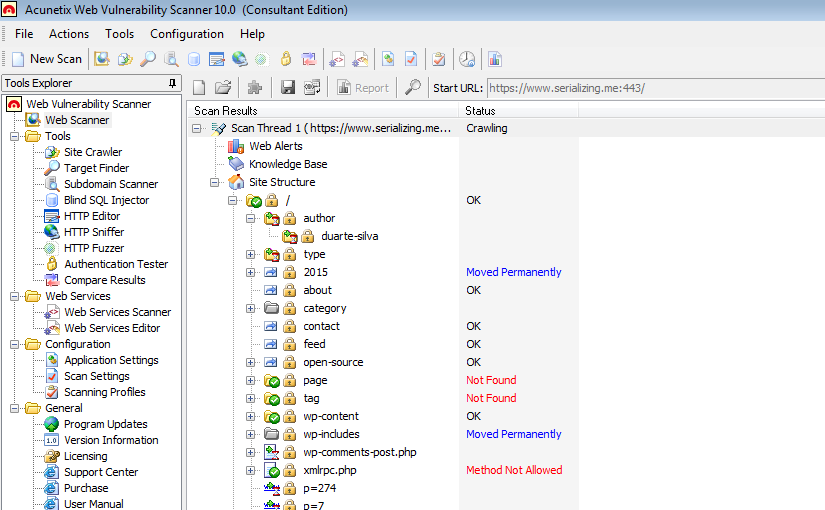Expand the xmlrpc.php node
825x510 pixels.
point(250,471)
